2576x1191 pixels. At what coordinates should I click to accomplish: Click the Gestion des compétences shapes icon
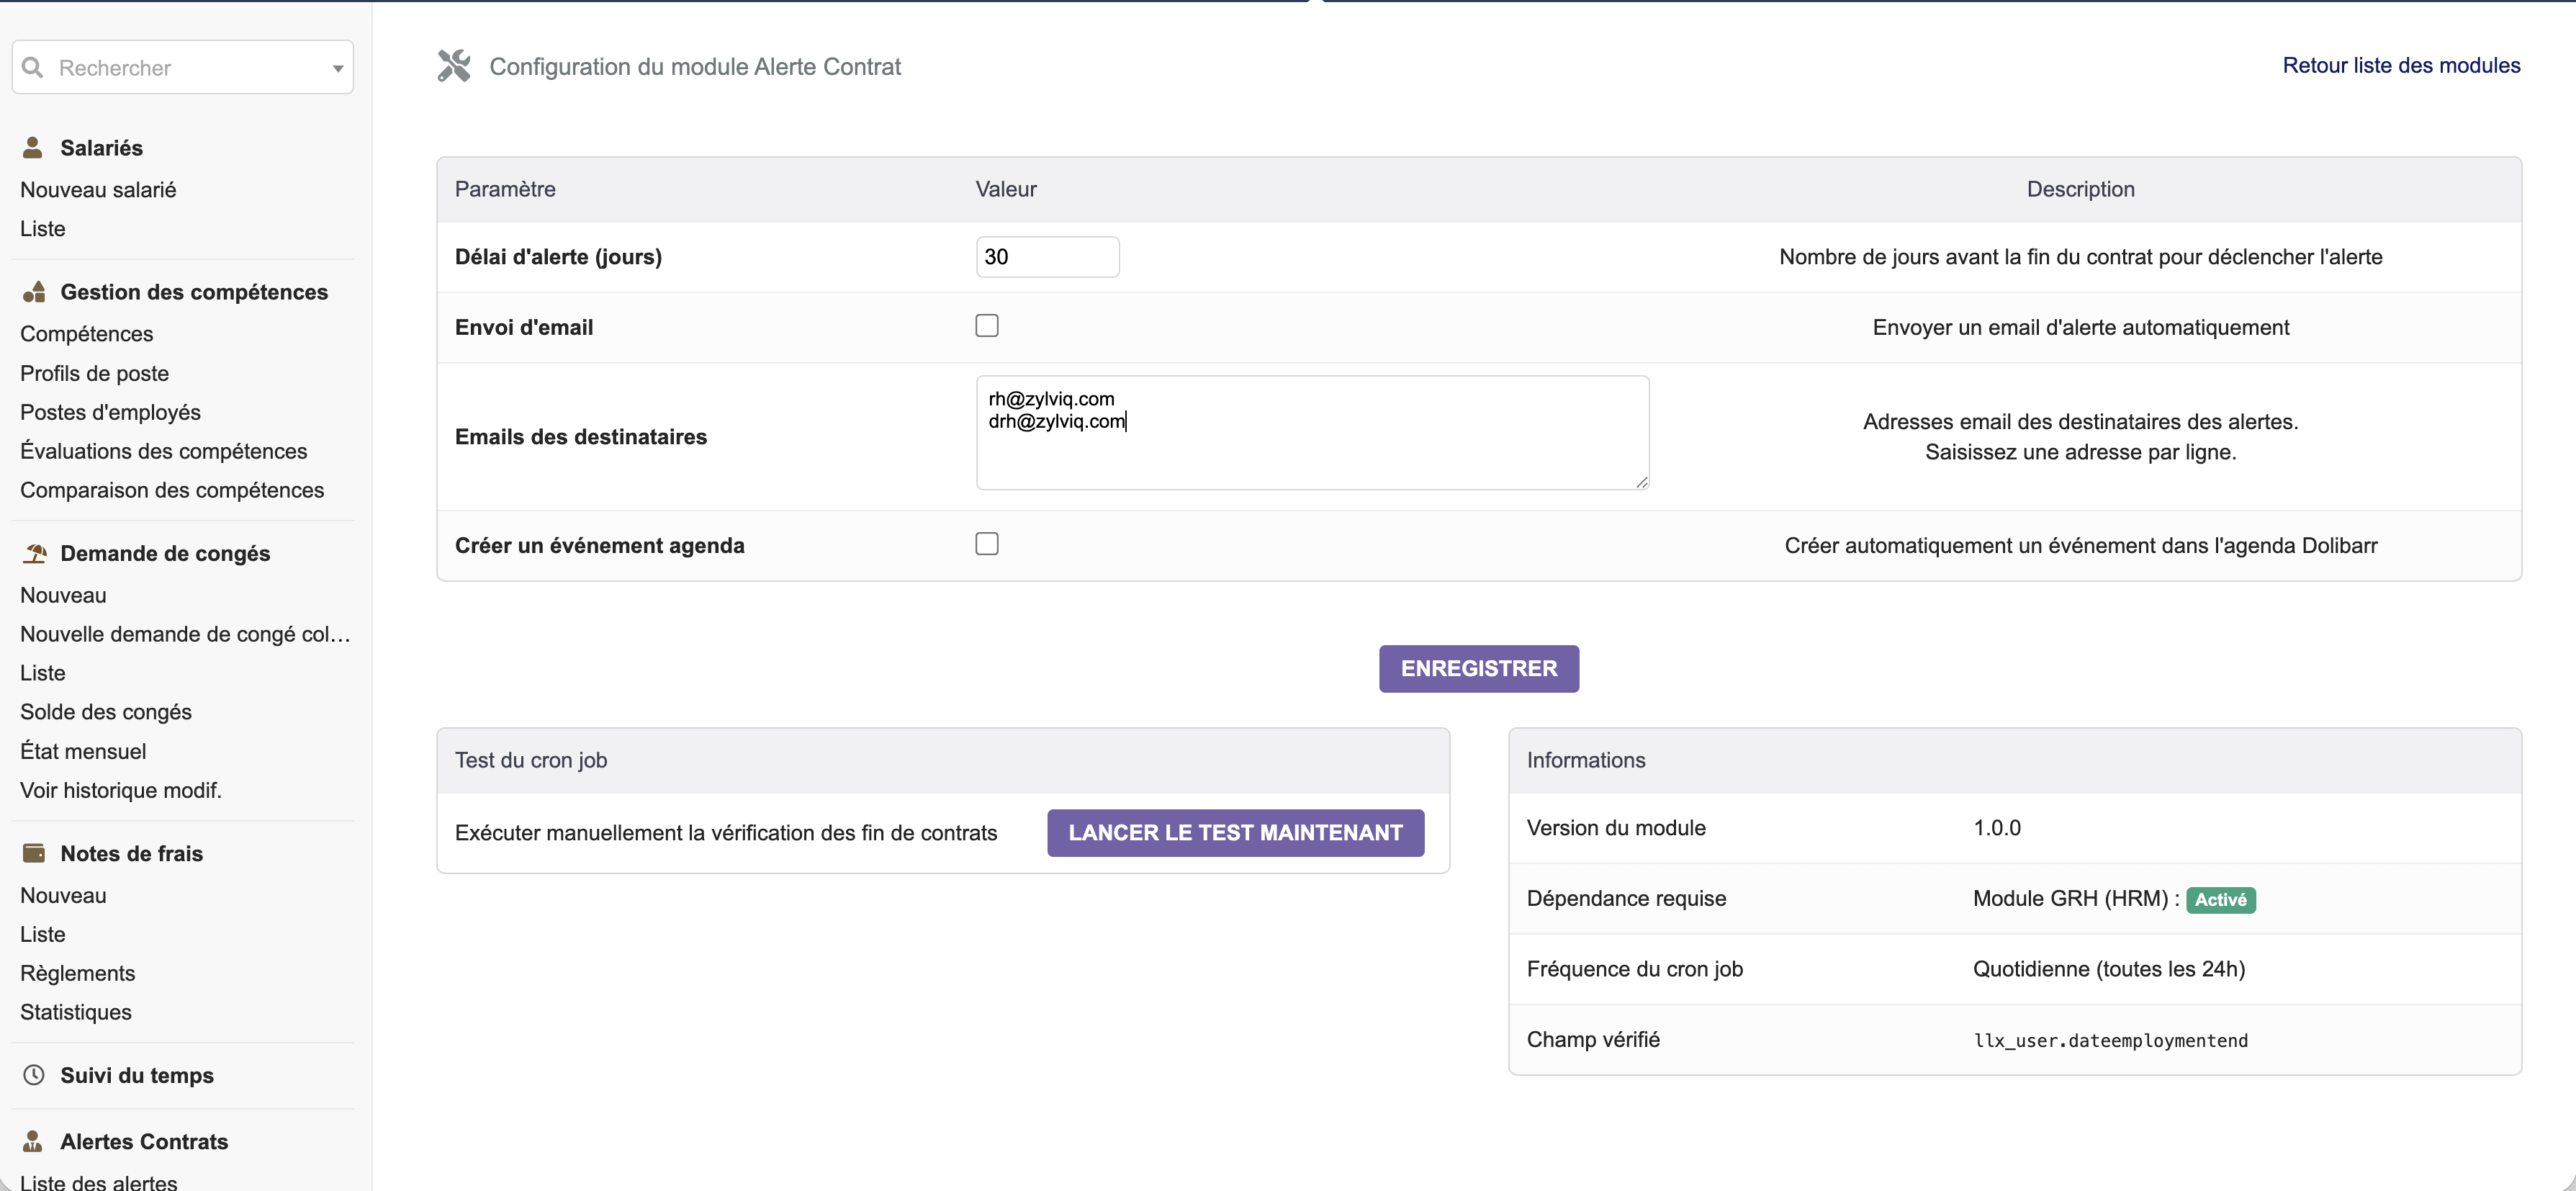point(34,292)
